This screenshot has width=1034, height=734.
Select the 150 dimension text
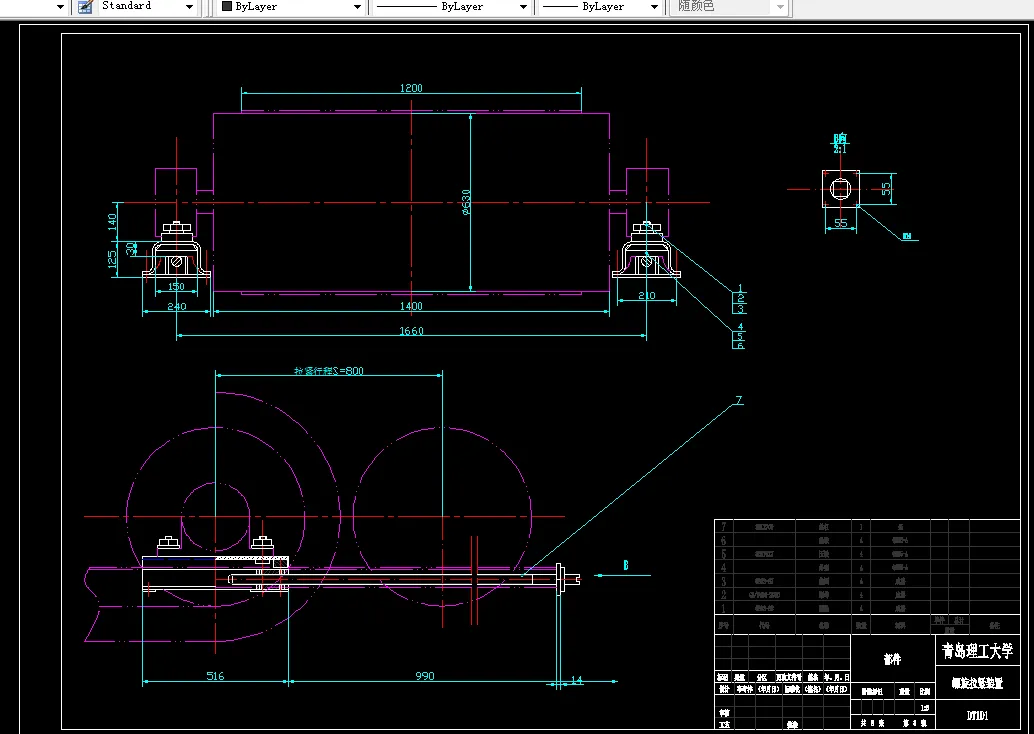pyautogui.click(x=176, y=286)
